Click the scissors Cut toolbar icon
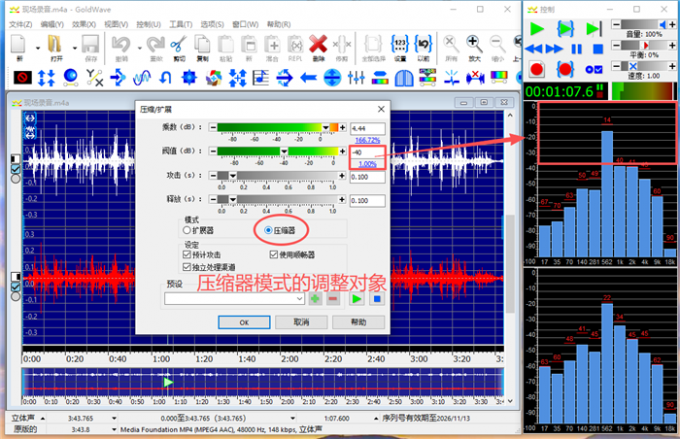This screenshot has width=680, height=439. coord(178,45)
